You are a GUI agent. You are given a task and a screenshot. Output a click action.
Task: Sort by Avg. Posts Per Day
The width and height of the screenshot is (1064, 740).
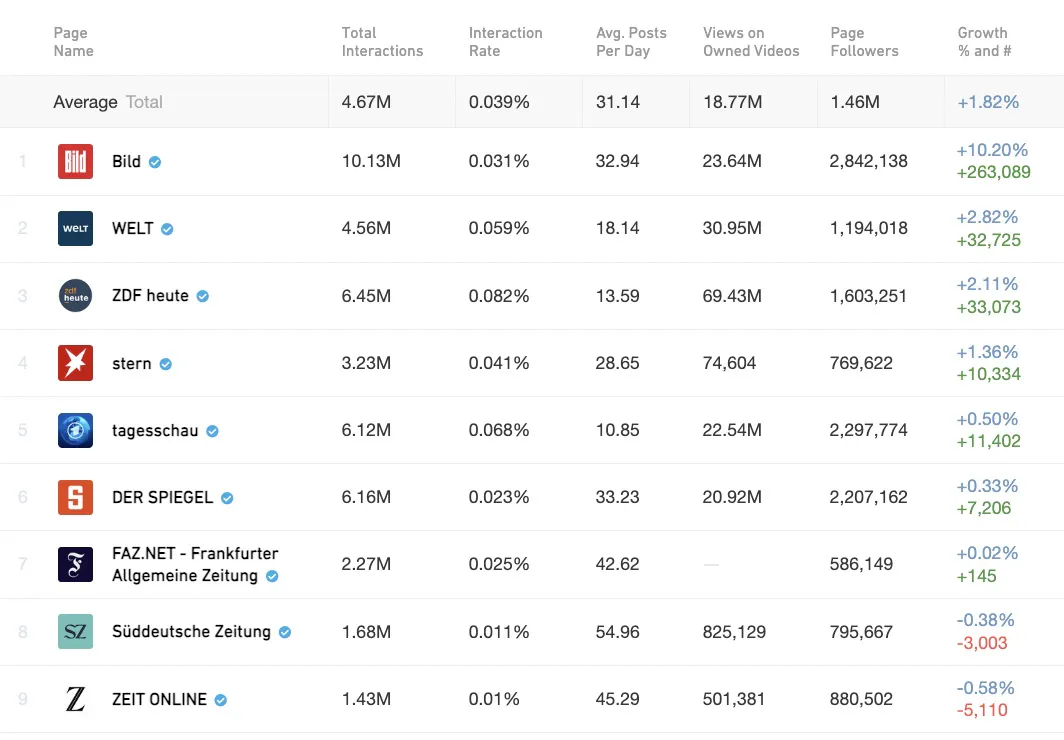pos(631,42)
